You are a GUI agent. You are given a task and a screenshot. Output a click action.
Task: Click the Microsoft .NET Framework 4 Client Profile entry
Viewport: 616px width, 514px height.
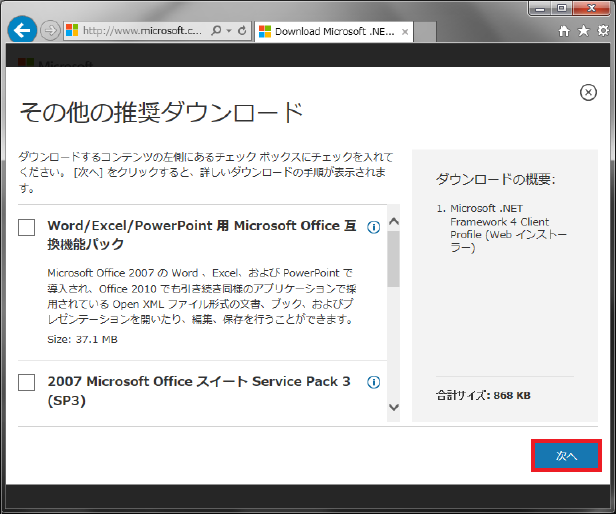508,228
